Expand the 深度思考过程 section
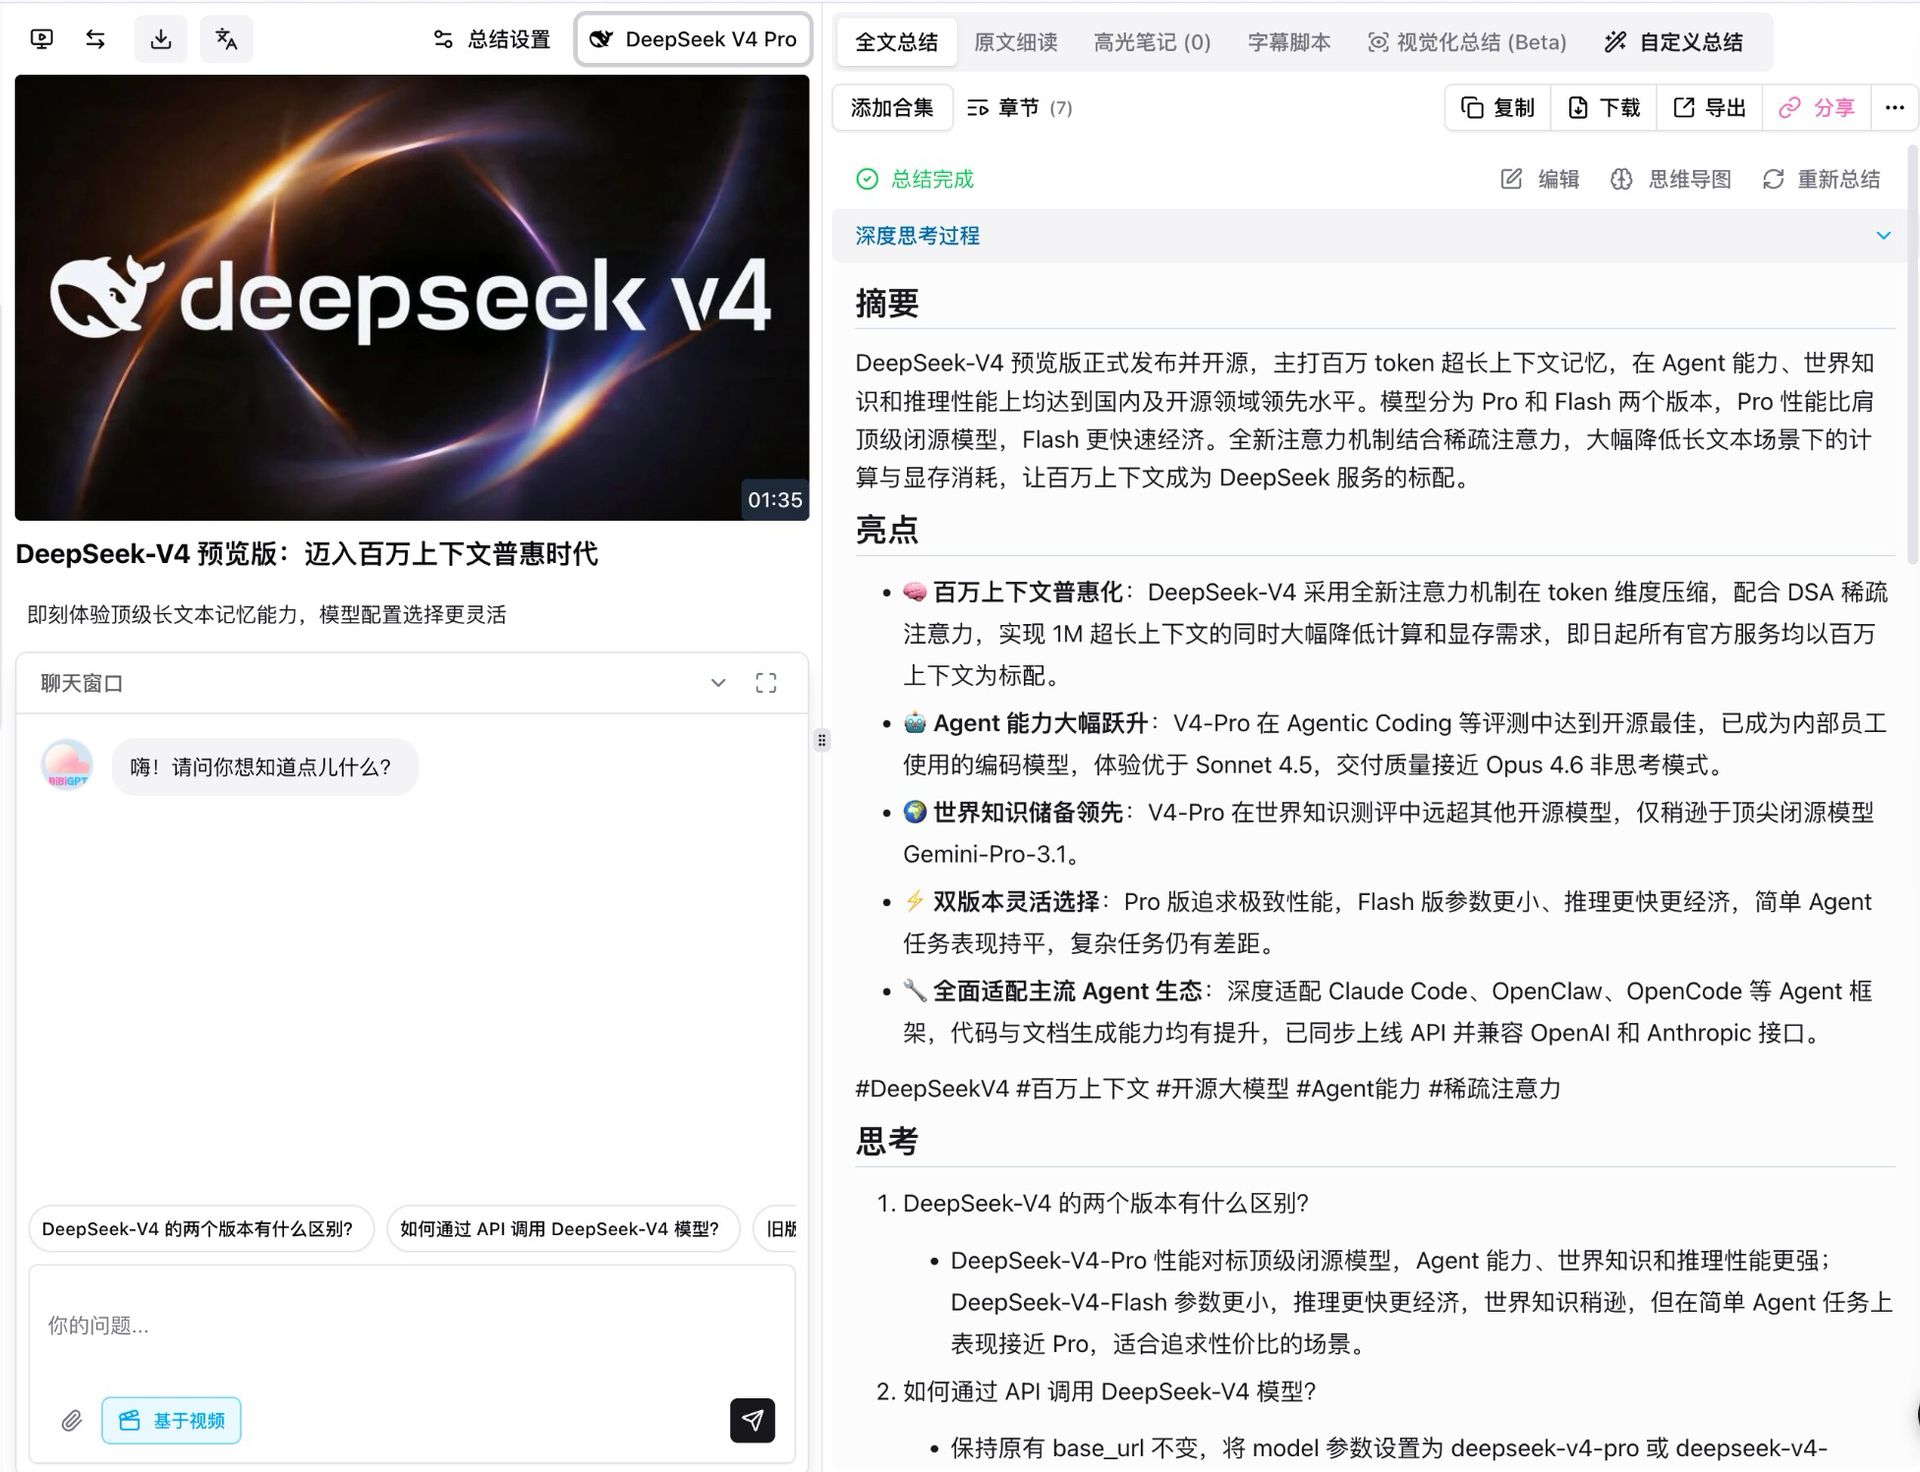Viewport: 1920px width, 1472px height. [1883, 236]
